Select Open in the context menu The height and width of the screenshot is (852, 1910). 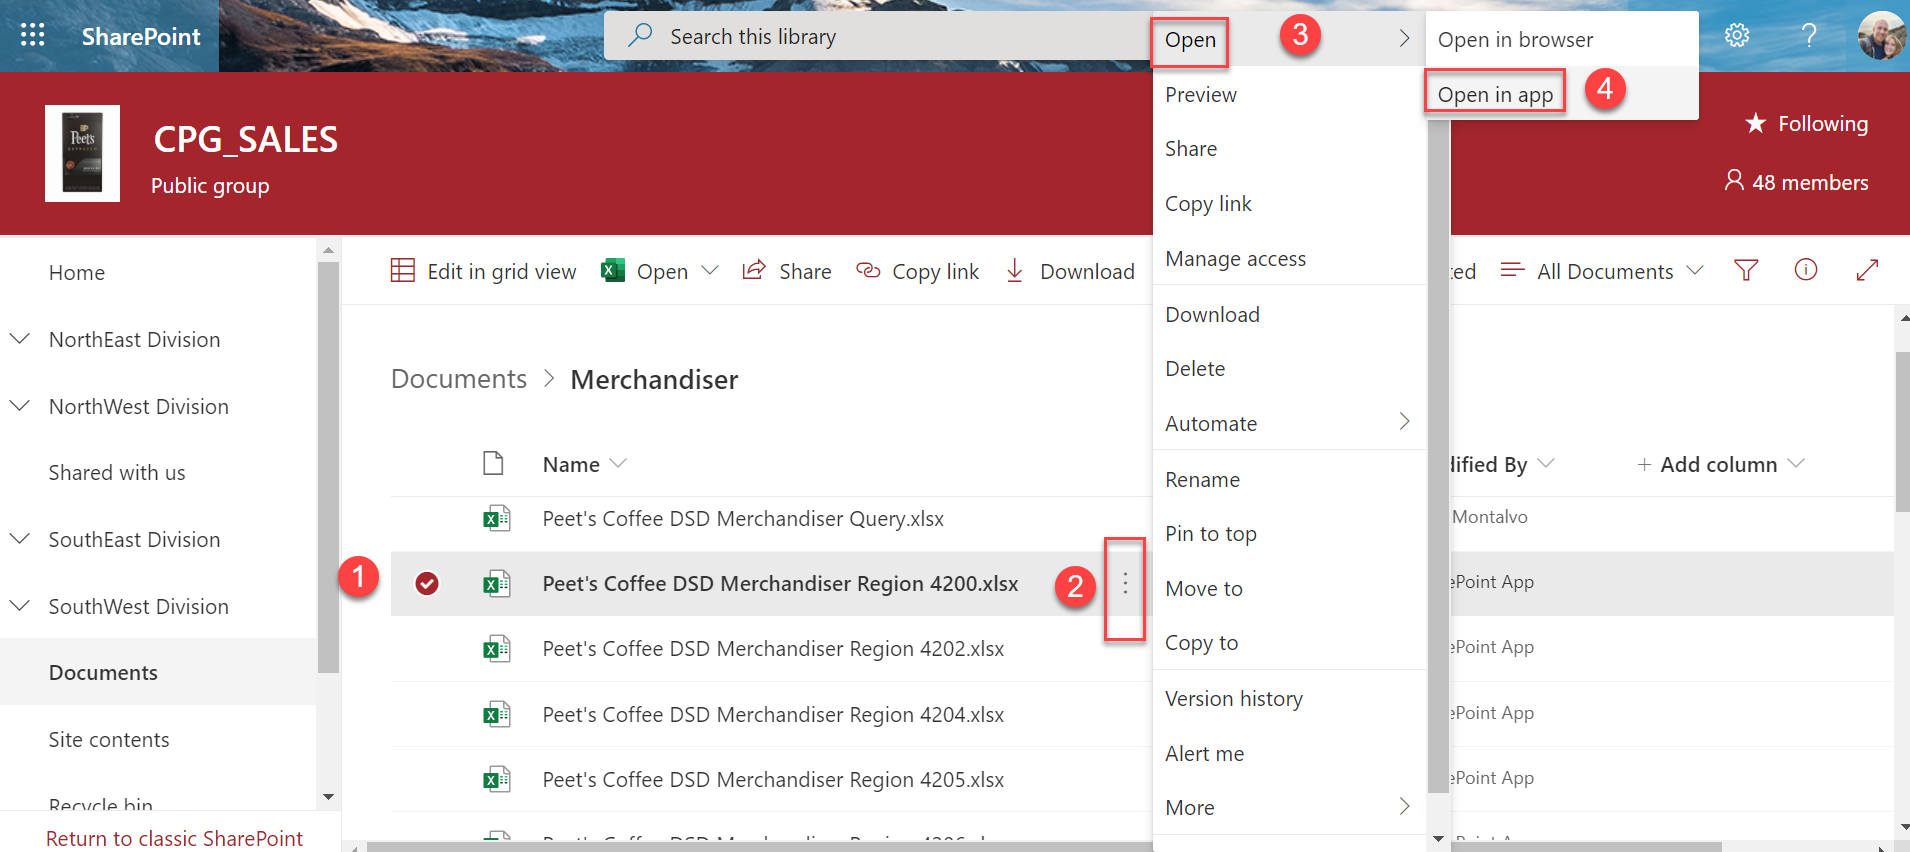pos(1289,39)
